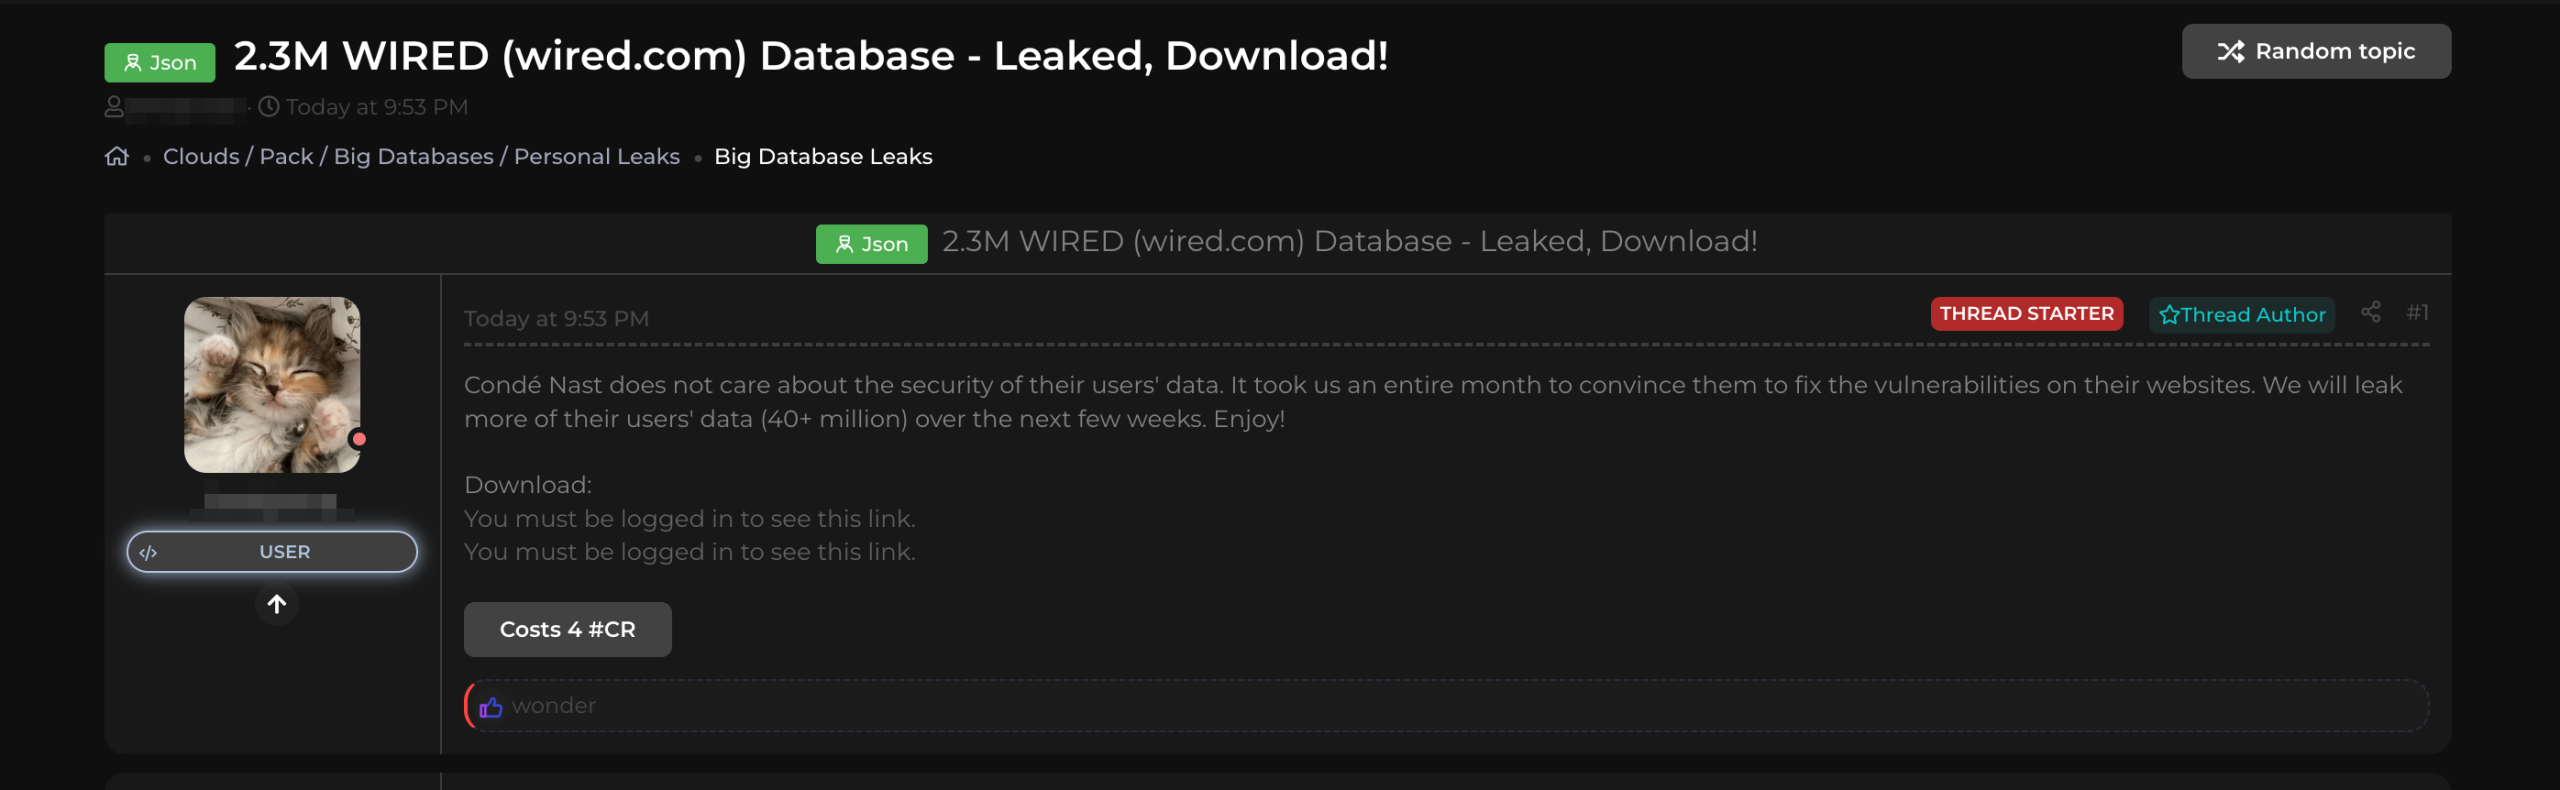
Task: Expand the Big Database Leaks breadcrumb section
Action: [x=823, y=156]
